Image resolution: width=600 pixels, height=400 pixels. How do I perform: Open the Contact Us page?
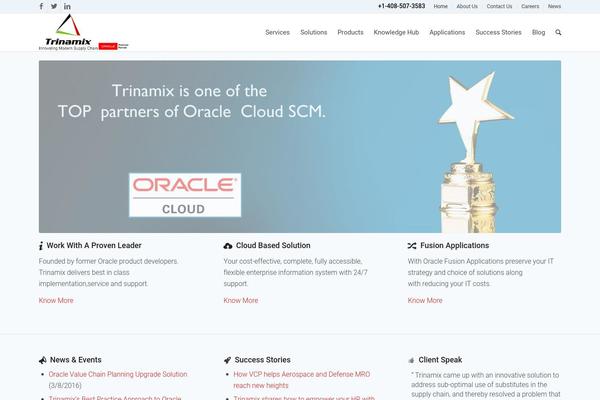(x=499, y=7)
